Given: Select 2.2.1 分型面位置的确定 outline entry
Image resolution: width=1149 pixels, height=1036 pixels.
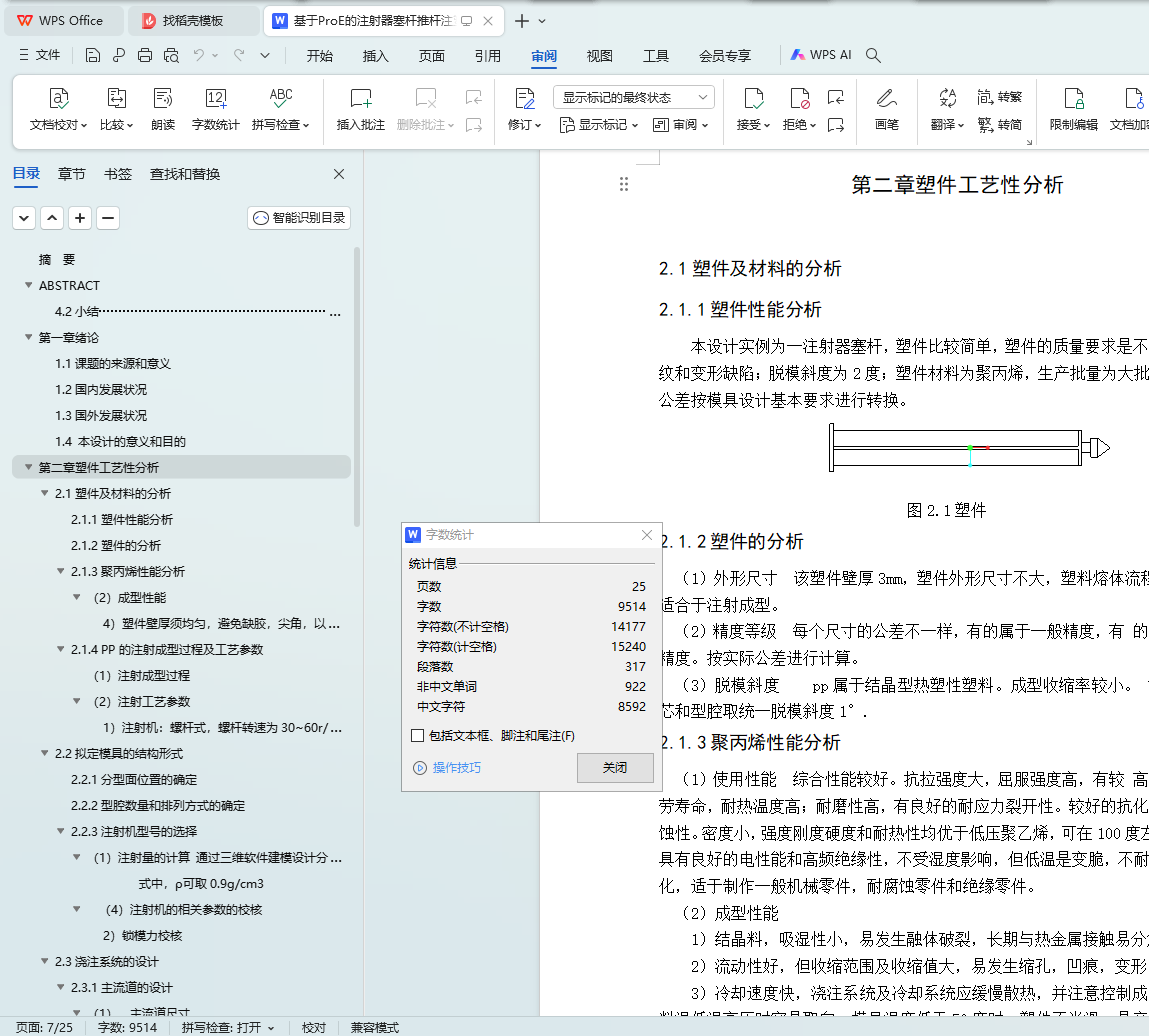Looking at the screenshot, I should 134,780.
